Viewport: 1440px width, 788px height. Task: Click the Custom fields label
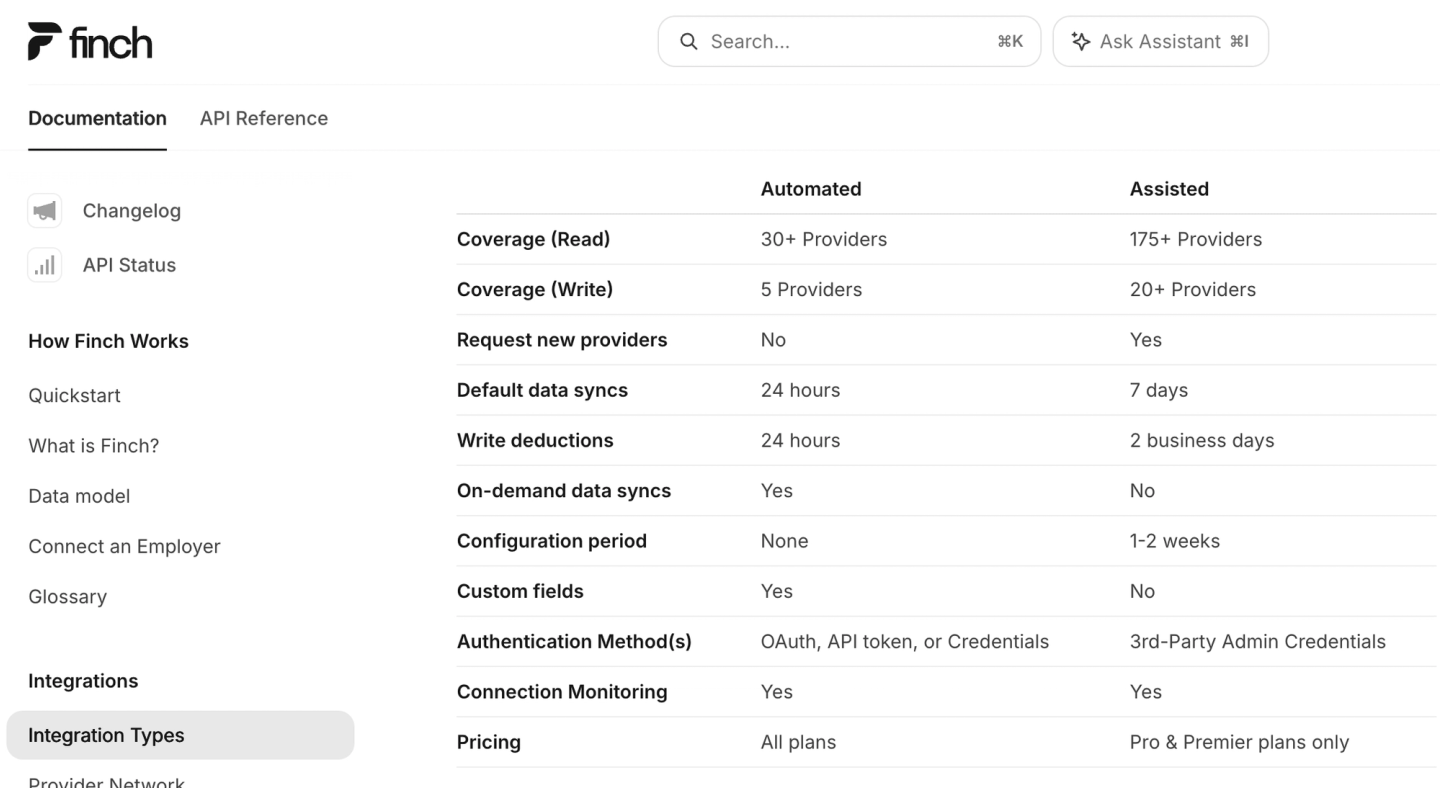(520, 591)
